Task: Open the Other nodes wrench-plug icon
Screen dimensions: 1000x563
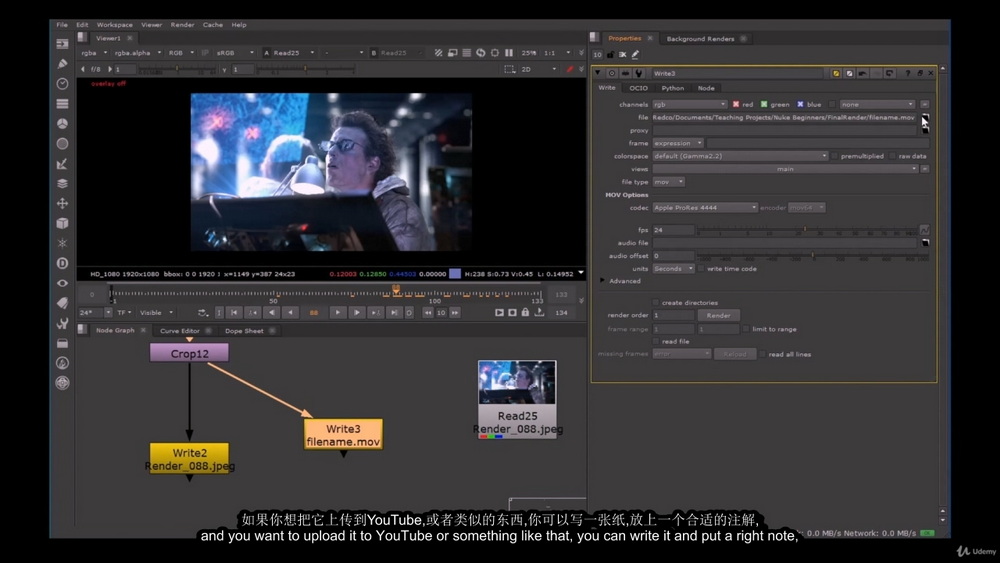Action: coord(62,323)
